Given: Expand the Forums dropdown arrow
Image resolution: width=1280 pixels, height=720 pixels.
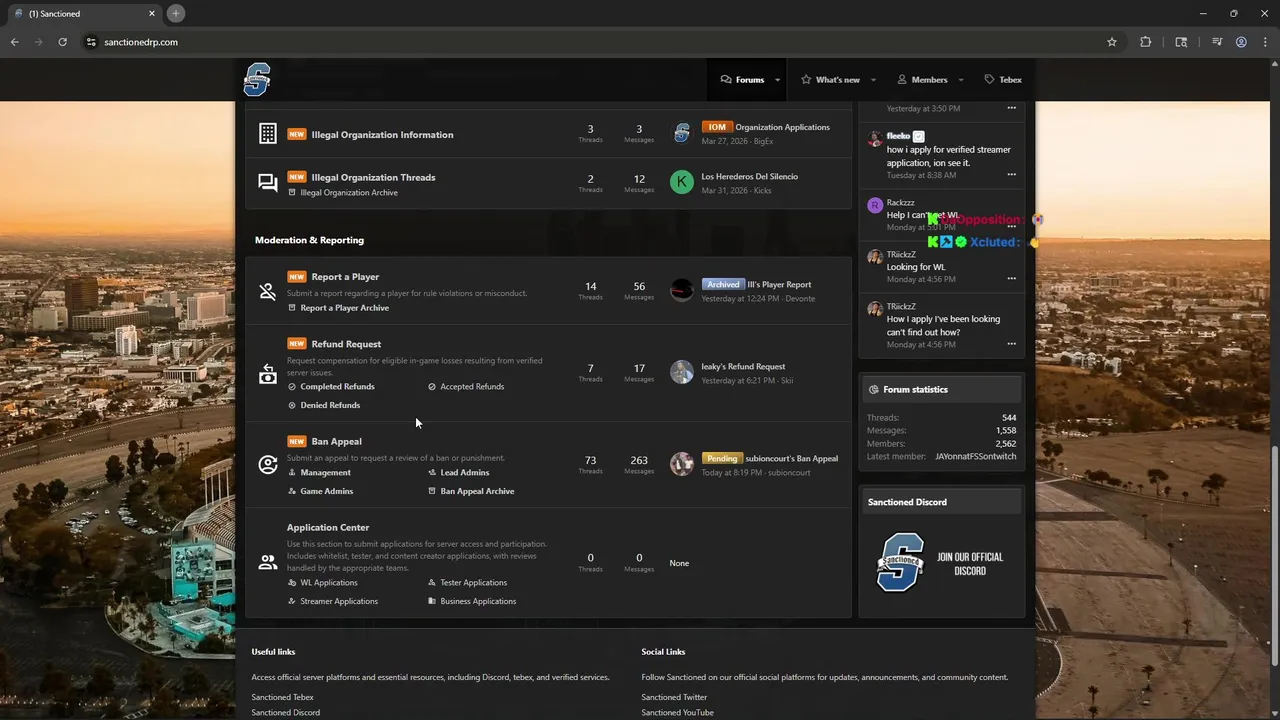Looking at the screenshot, I should (777, 80).
